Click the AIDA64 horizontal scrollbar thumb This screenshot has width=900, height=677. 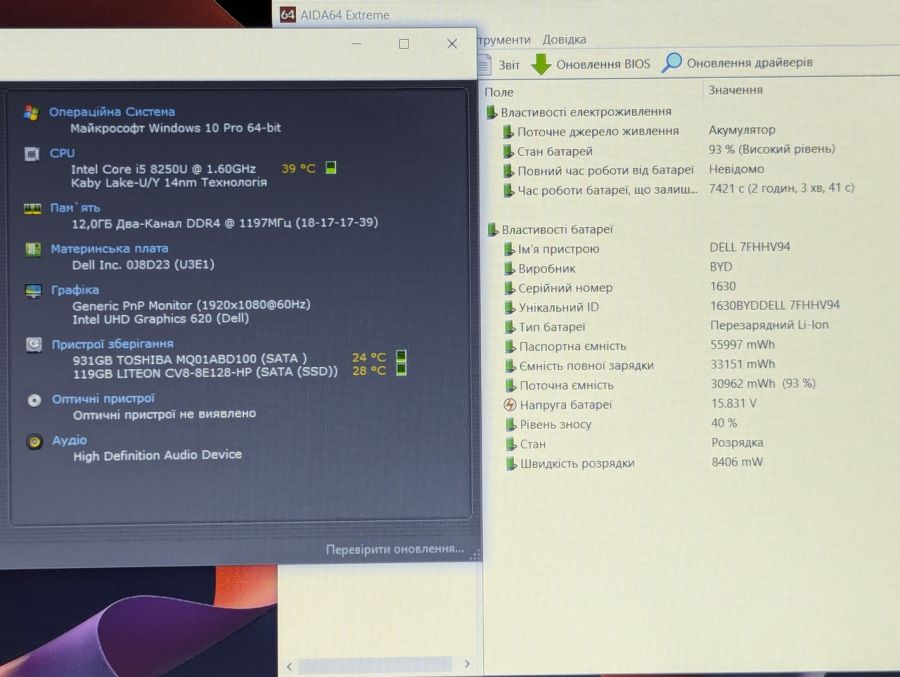375,665
